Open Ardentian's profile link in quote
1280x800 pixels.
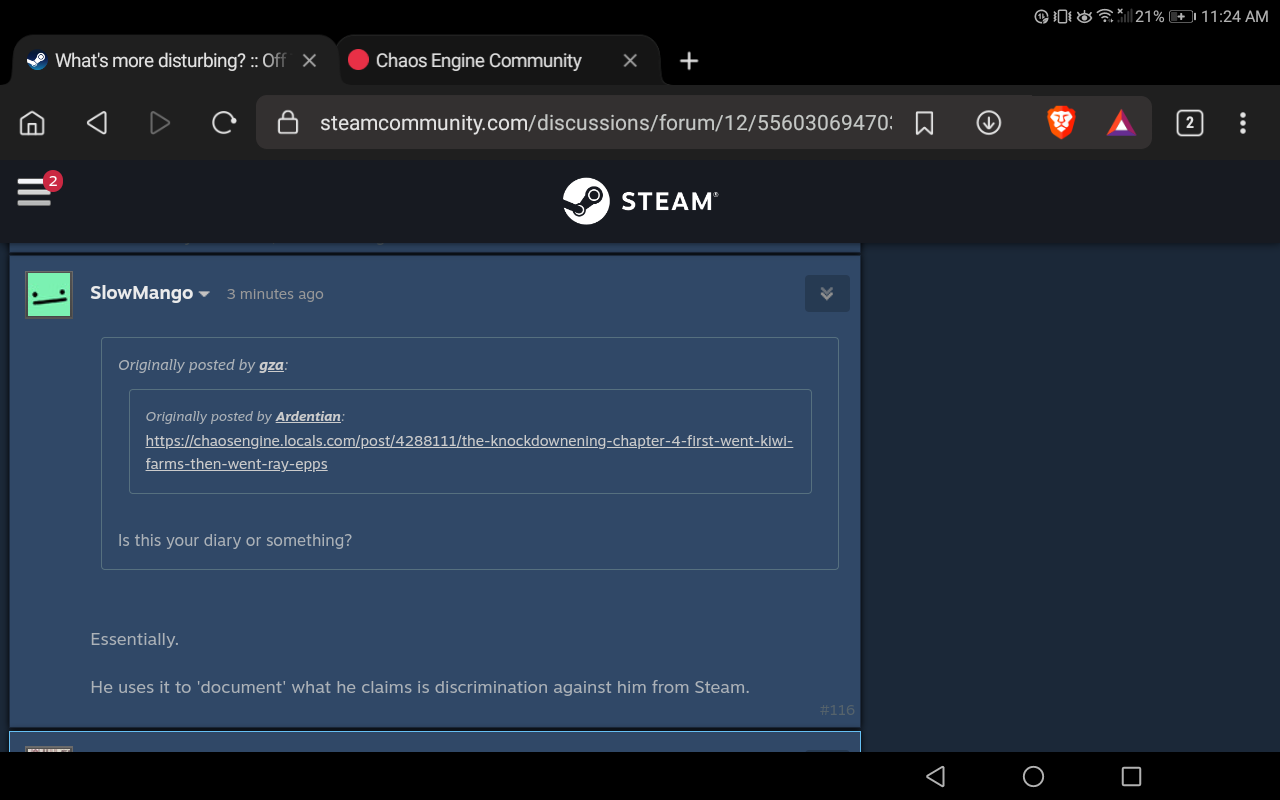tap(308, 416)
